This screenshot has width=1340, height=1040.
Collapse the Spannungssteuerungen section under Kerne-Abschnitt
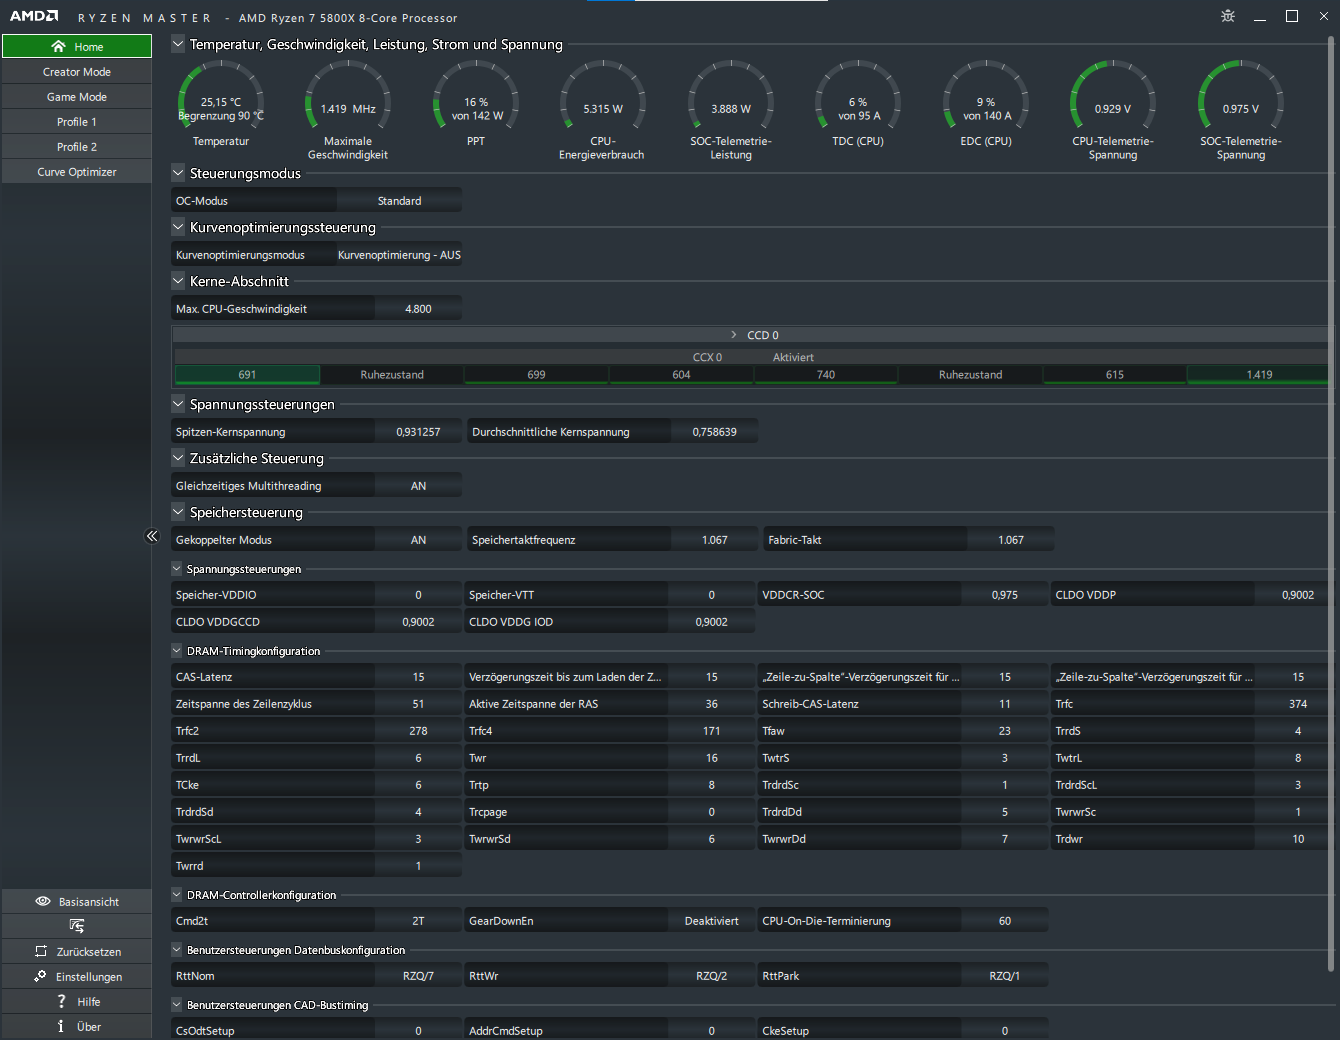tap(178, 404)
